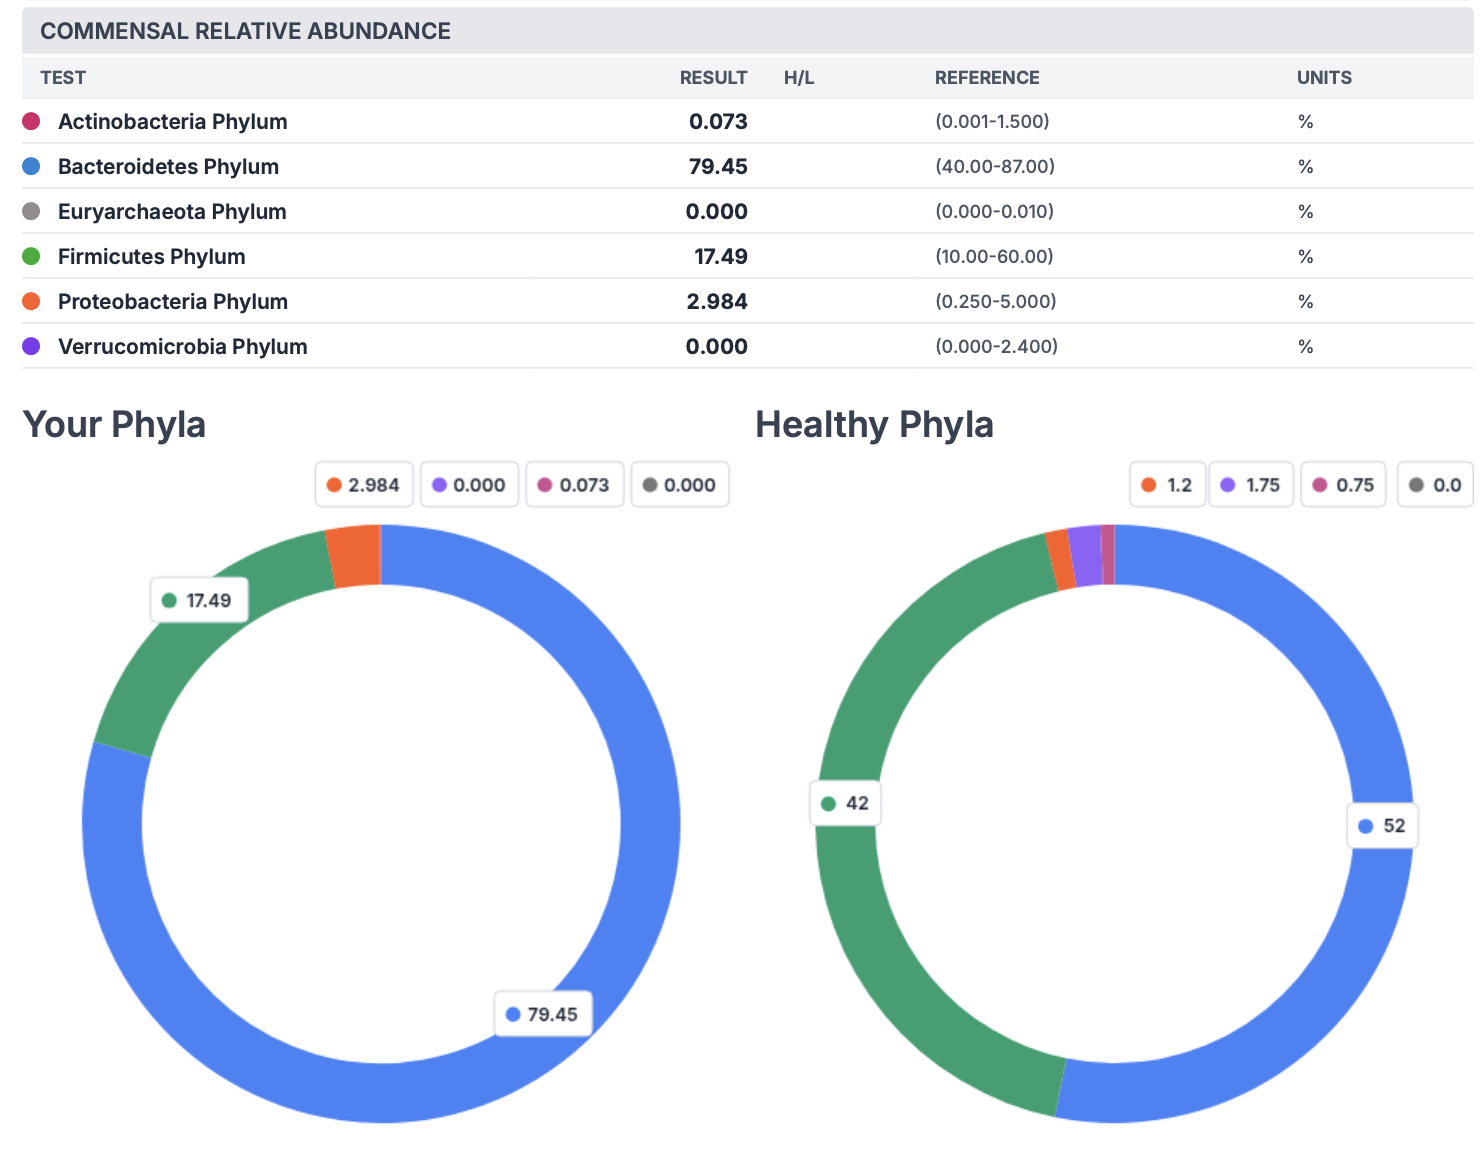Click the Bacteroidetes Phylum blue dot
This screenshot has width=1484, height=1160.
(x=31, y=166)
